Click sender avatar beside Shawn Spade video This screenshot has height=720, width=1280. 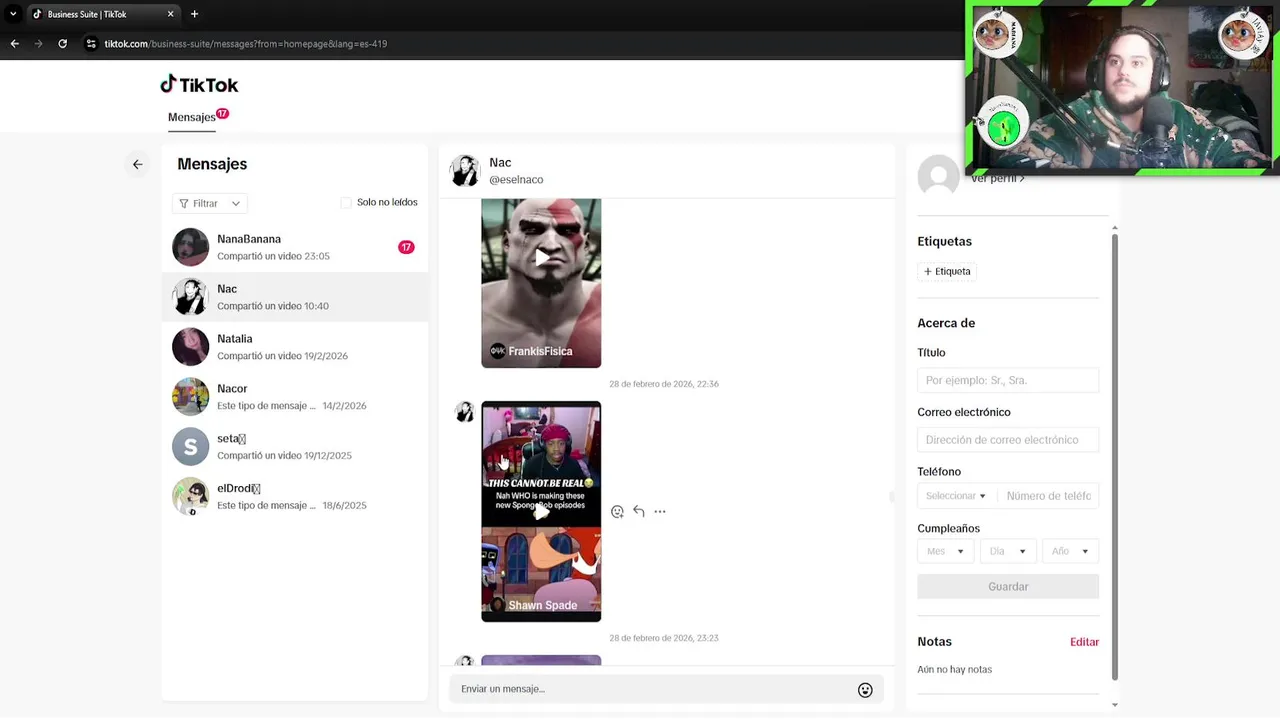pyautogui.click(x=465, y=412)
